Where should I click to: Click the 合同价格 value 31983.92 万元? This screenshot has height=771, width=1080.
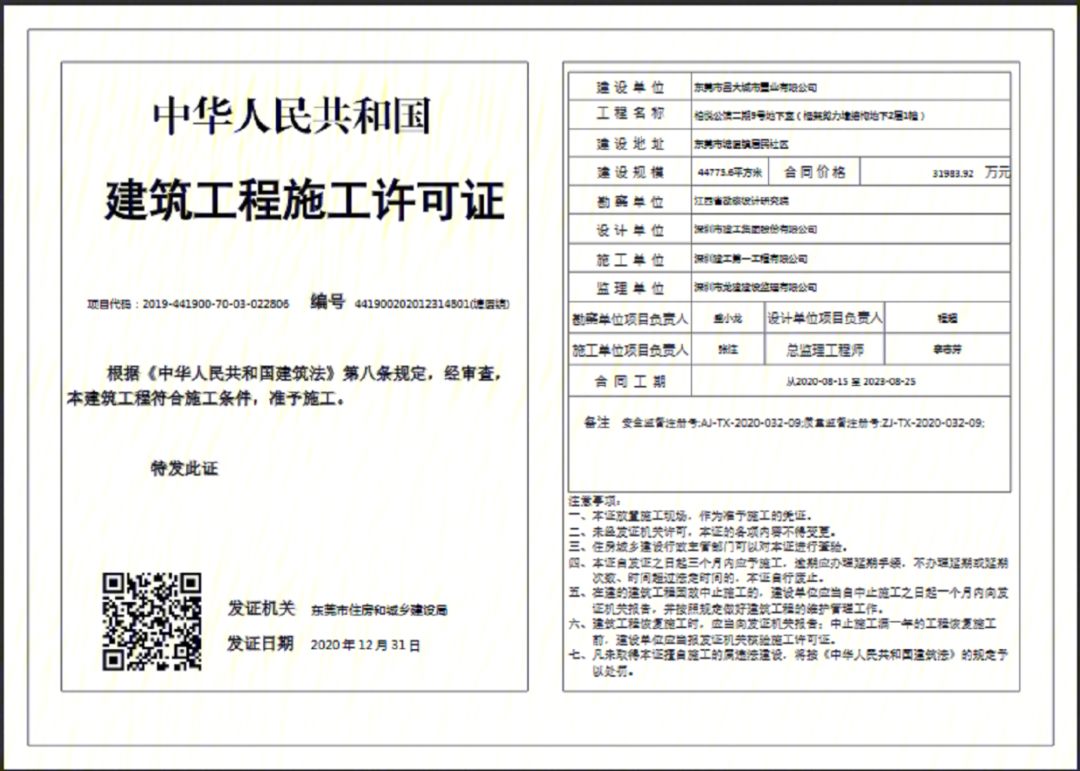(x=970, y=173)
